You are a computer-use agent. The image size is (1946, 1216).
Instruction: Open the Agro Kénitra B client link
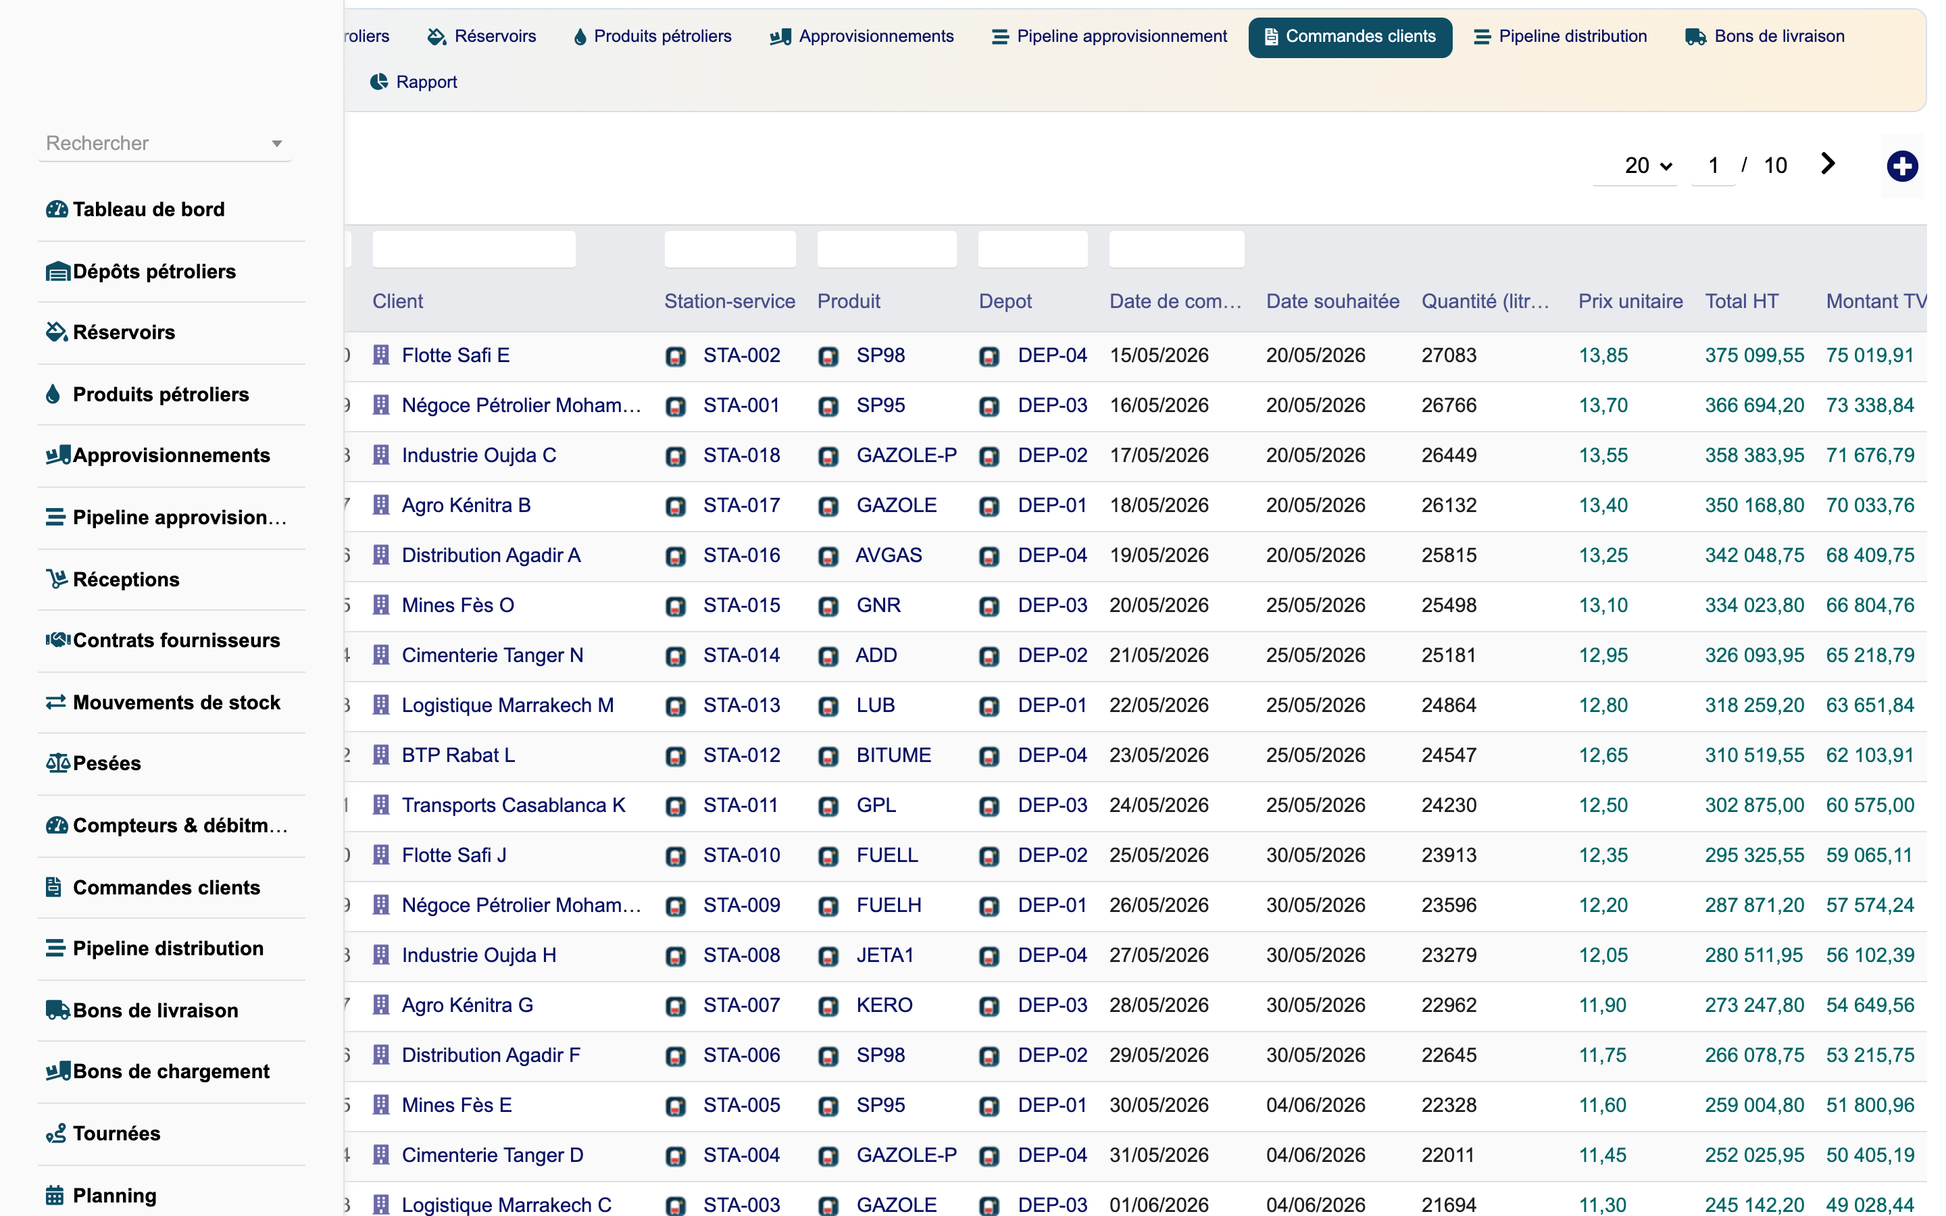point(466,505)
